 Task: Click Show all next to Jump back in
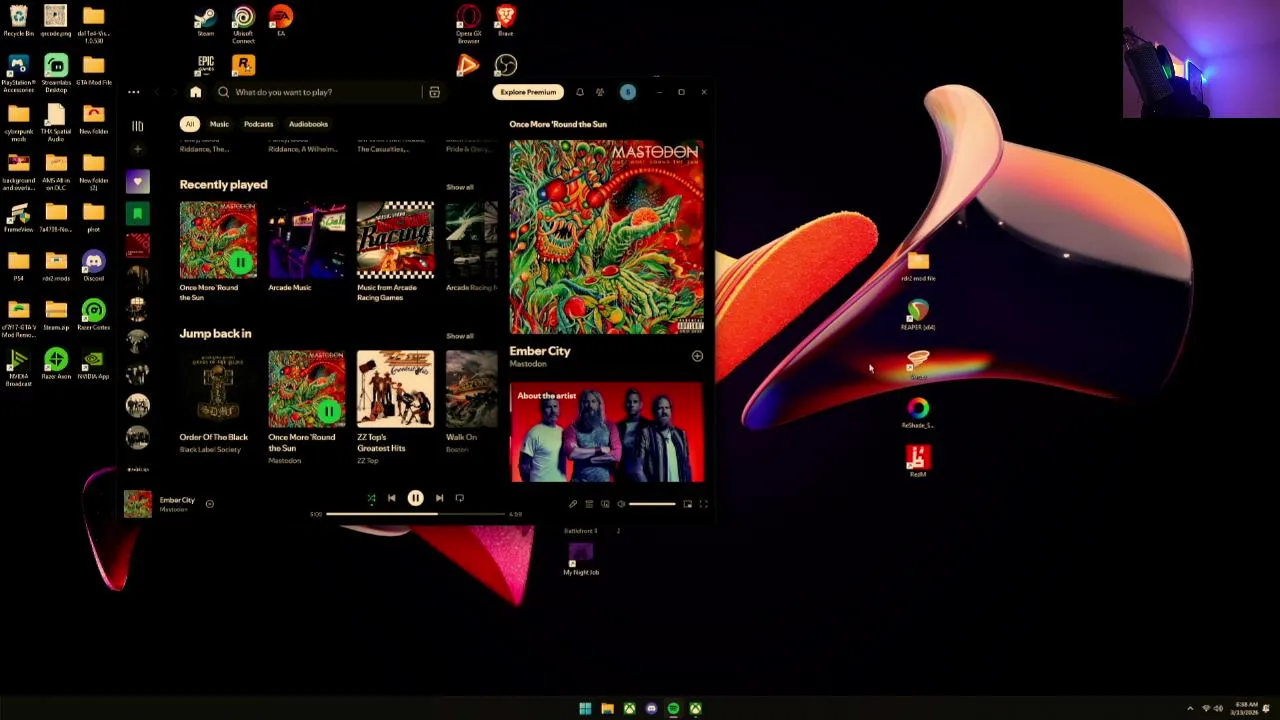(x=460, y=336)
